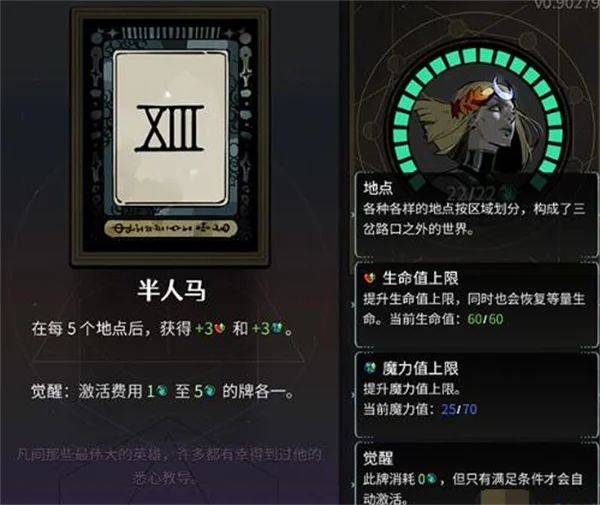
Task: Click the heart icon beside 生命值上限 heading
Action: 370,278
